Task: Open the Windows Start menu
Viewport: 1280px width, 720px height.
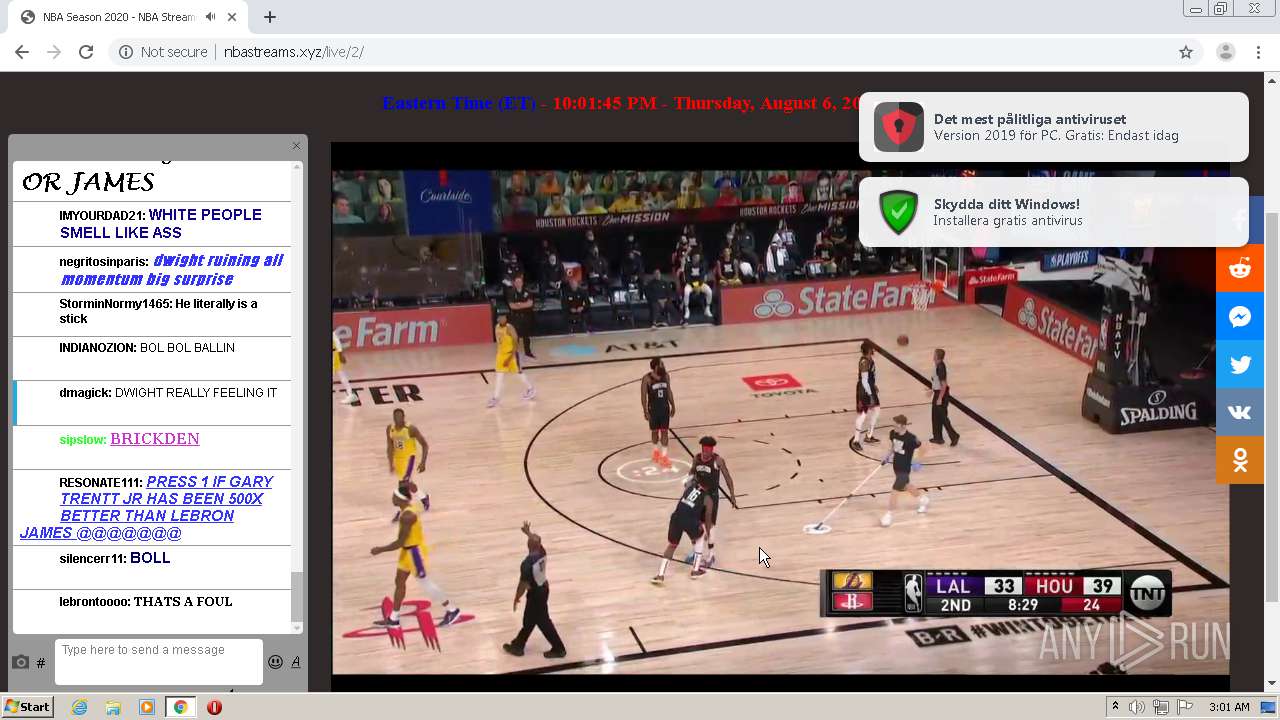Action: point(27,707)
